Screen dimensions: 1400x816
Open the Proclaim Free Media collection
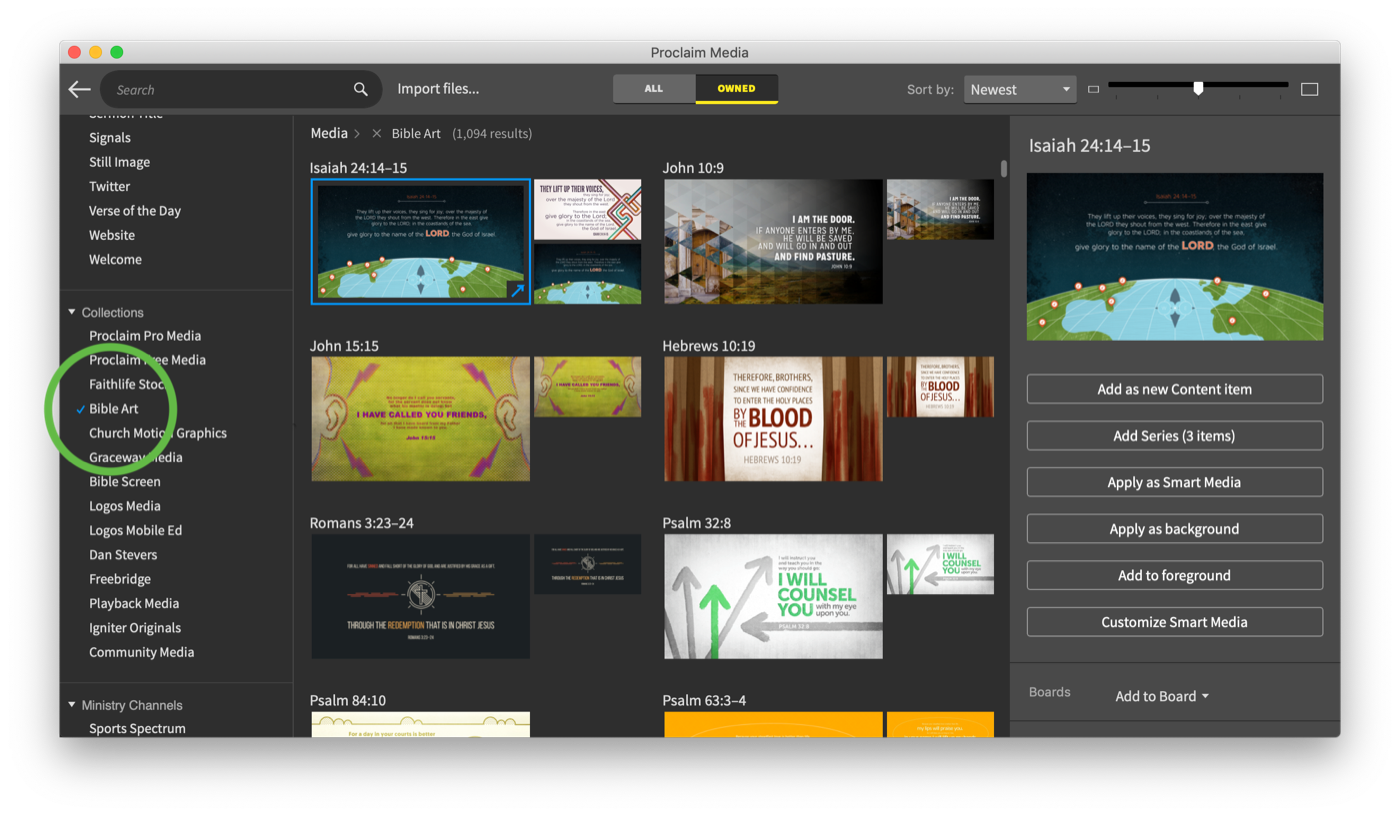[x=147, y=360]
